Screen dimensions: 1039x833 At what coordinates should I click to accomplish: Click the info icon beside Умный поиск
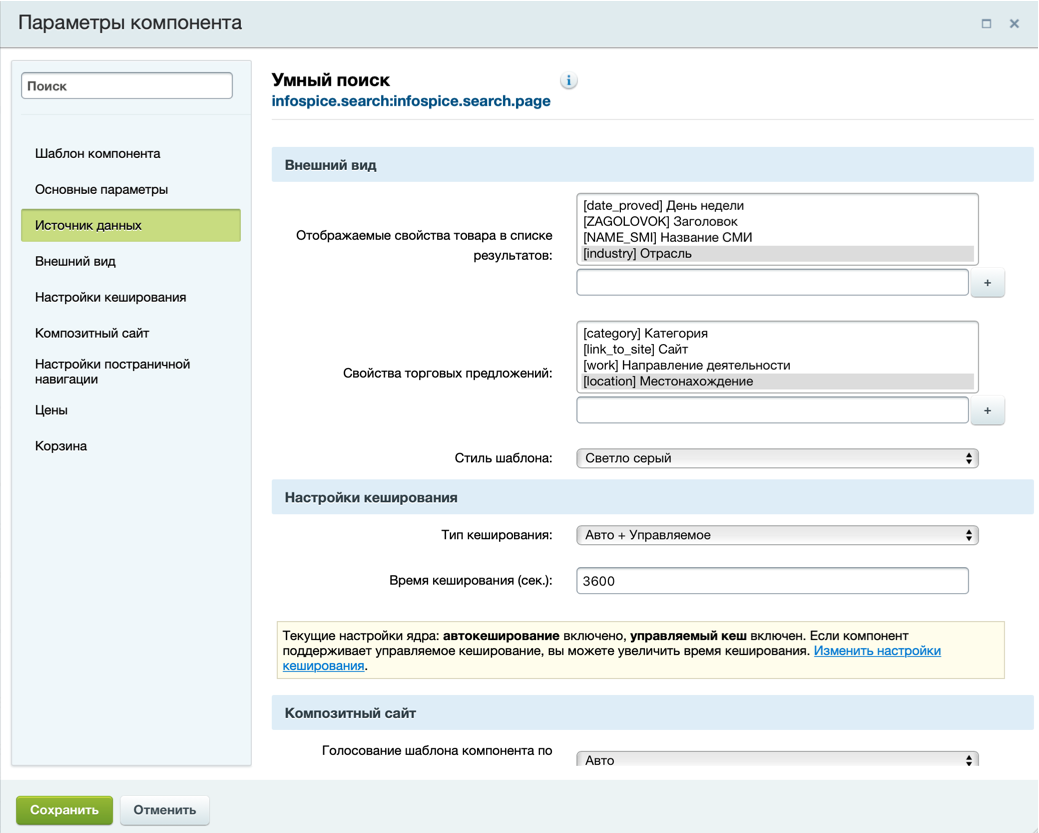569,81
